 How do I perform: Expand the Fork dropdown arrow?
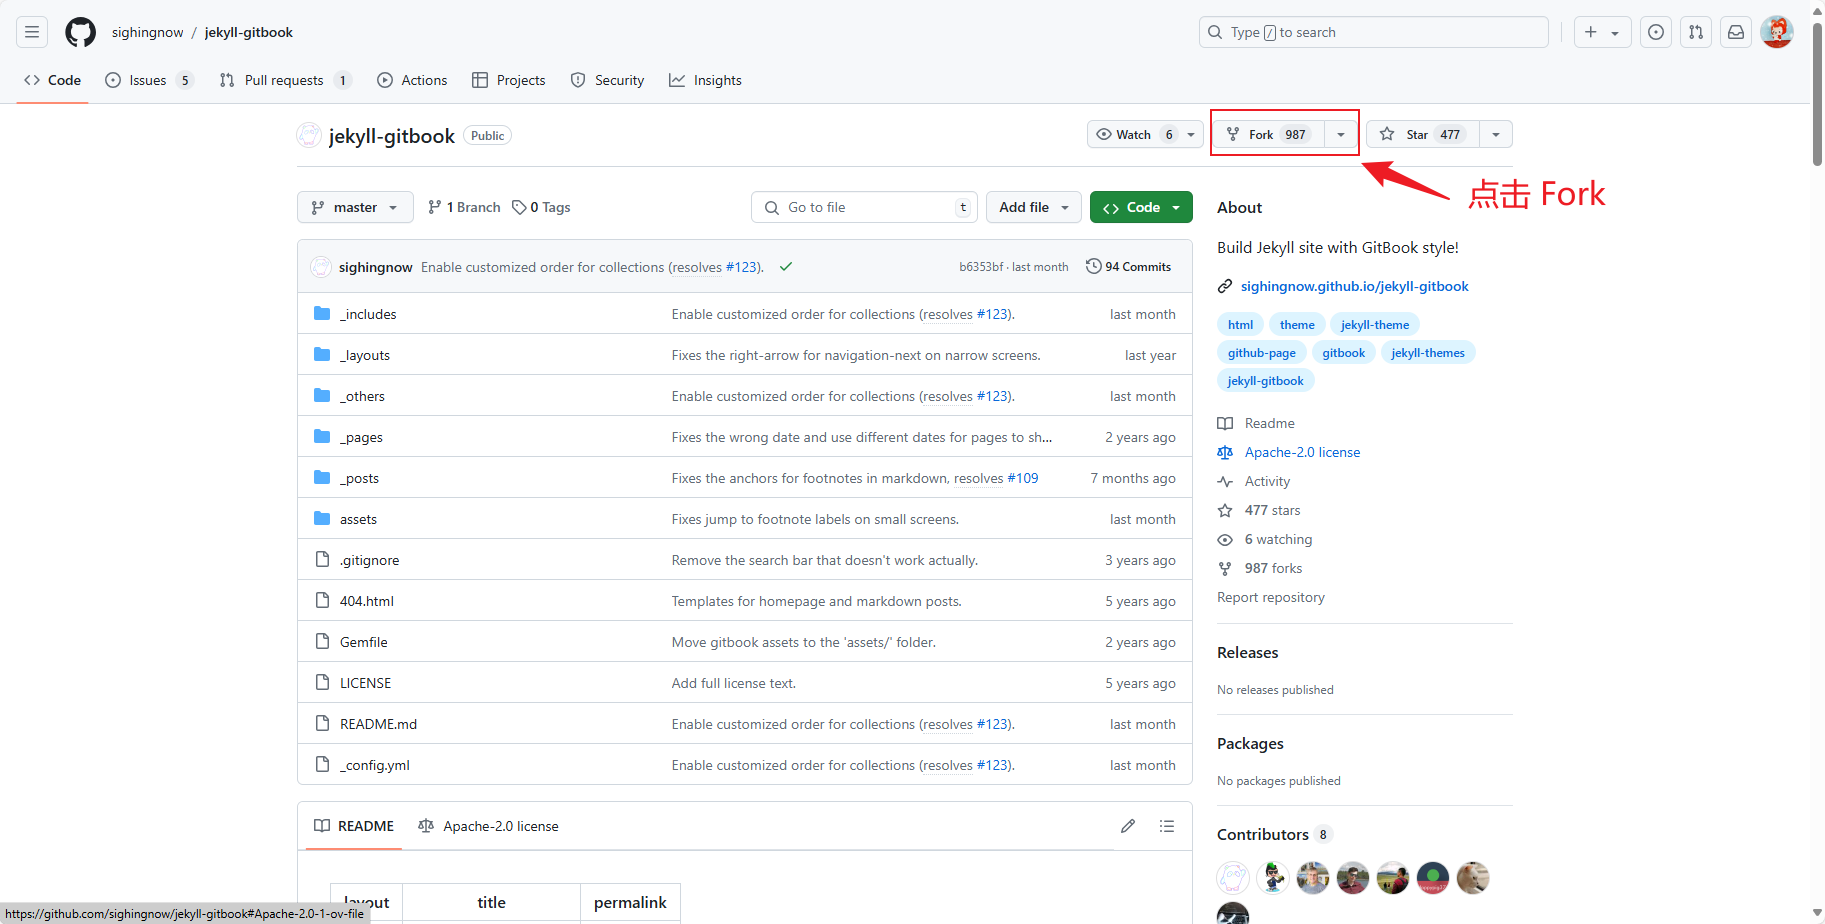tap(1341, 134)
